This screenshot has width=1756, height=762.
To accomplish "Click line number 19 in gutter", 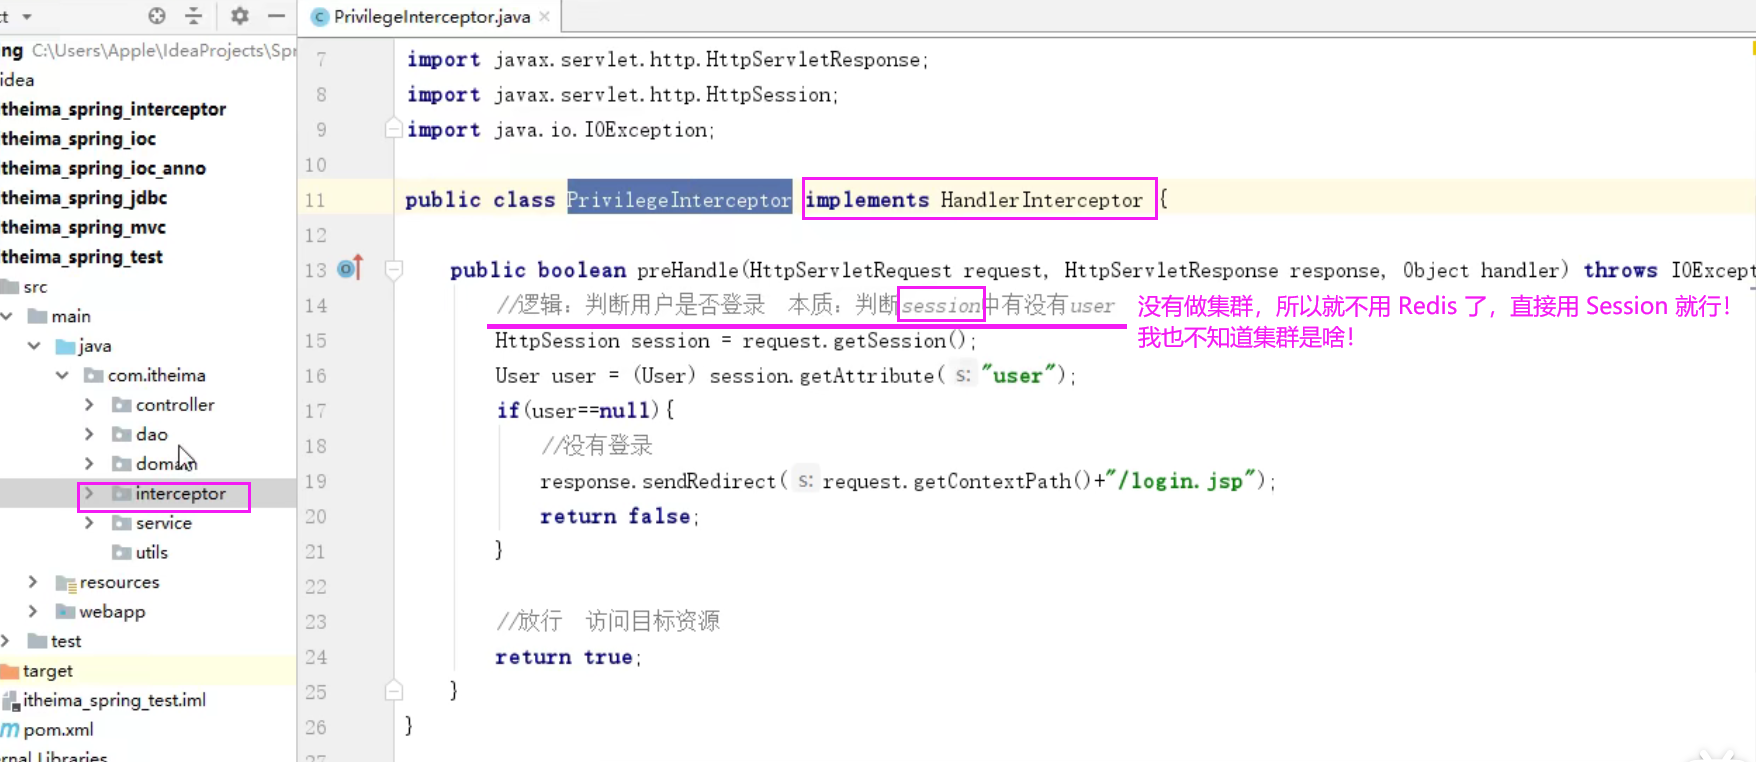I will point(315,481).
